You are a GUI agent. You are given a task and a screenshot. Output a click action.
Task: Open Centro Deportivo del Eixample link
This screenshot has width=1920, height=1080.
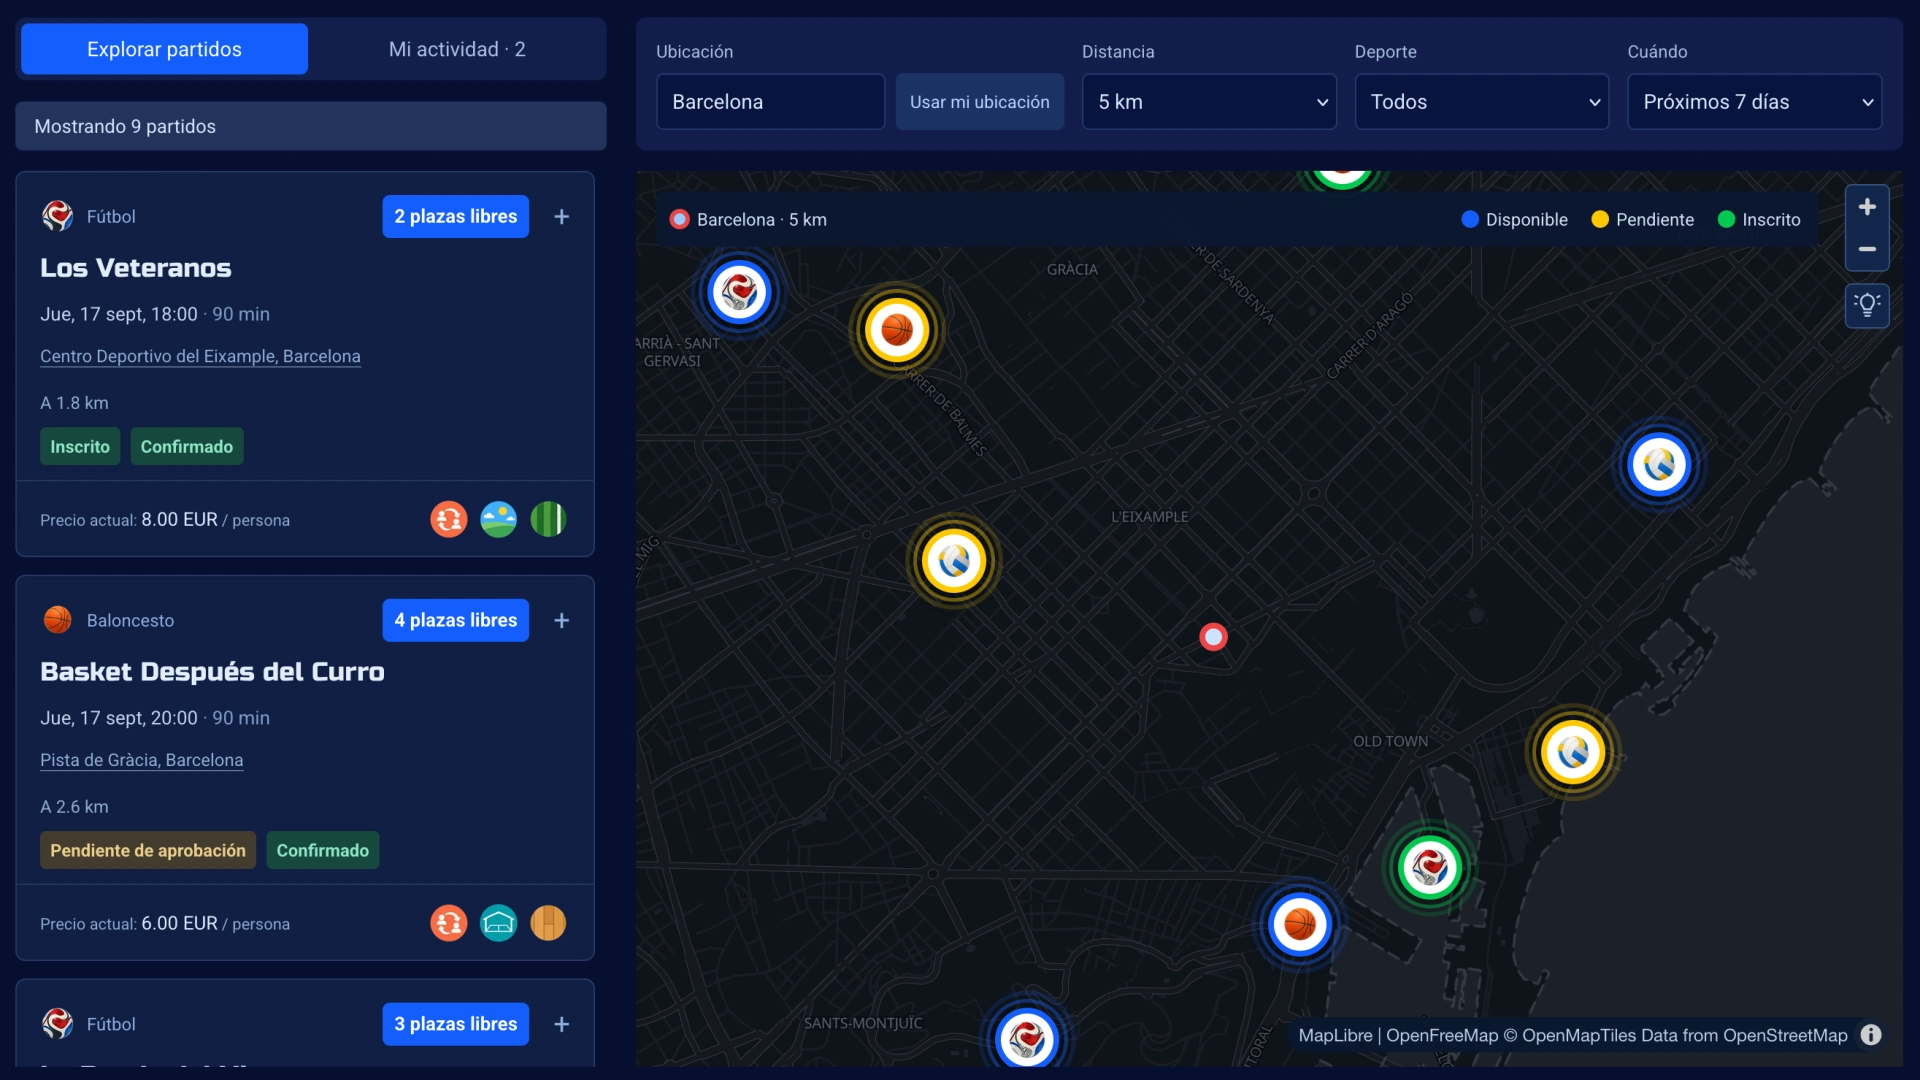pyautogui.click(x=200, y=356)
